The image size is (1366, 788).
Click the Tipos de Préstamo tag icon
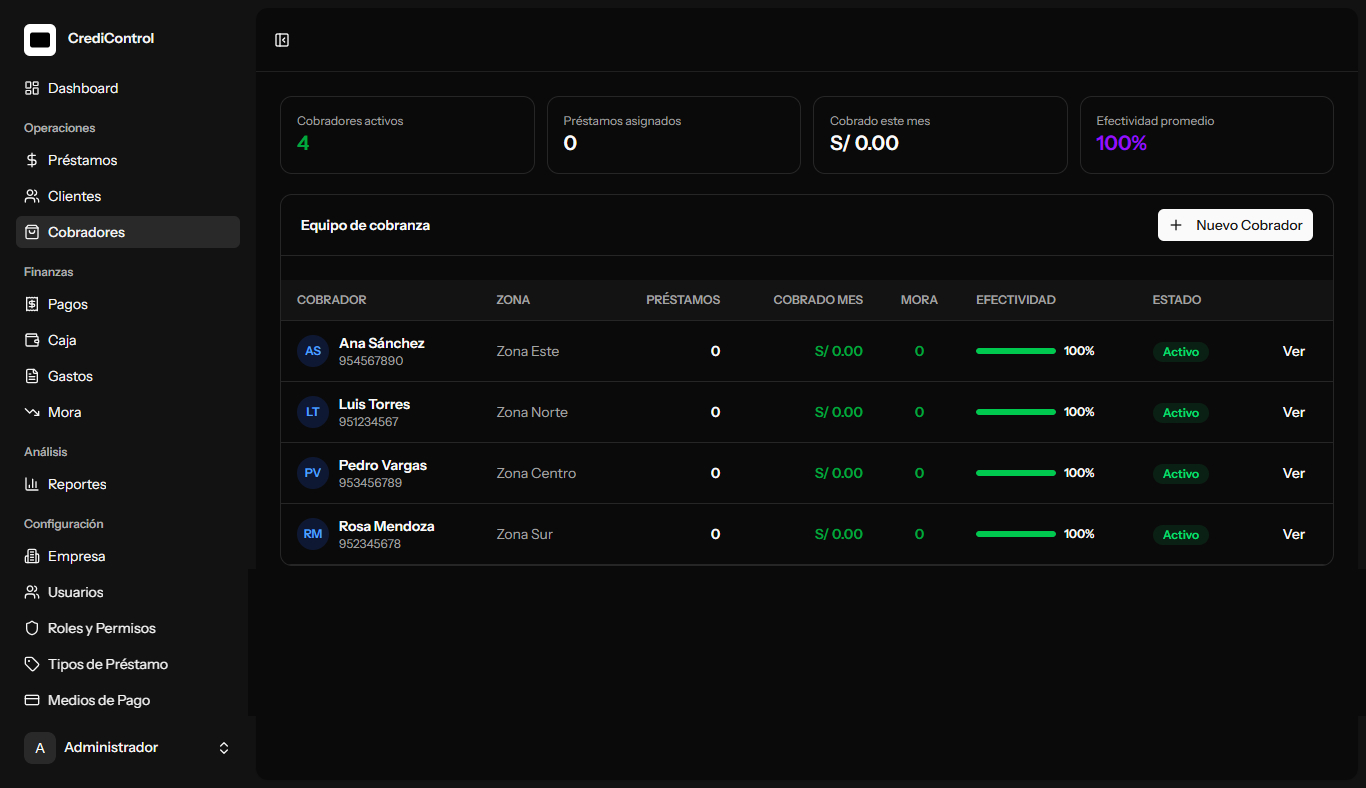point(32,664)
